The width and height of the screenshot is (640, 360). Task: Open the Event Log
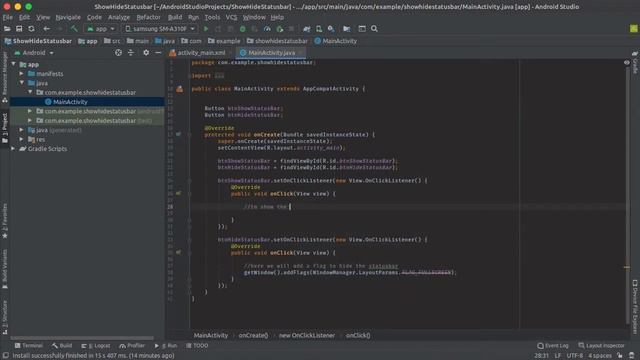pyautogui.click(x=553, y=345)
